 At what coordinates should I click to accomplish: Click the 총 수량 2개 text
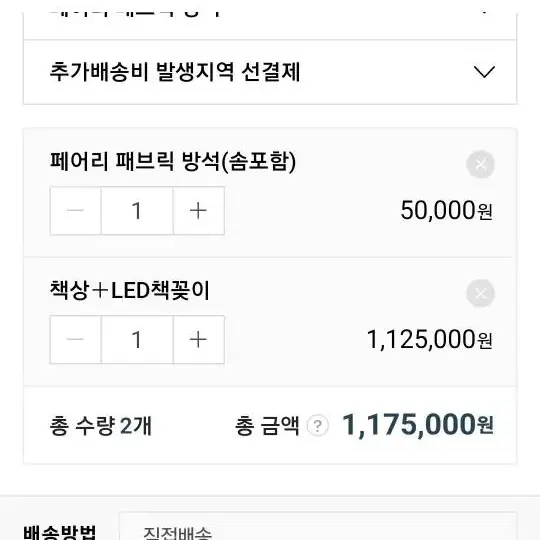(101, 426)
